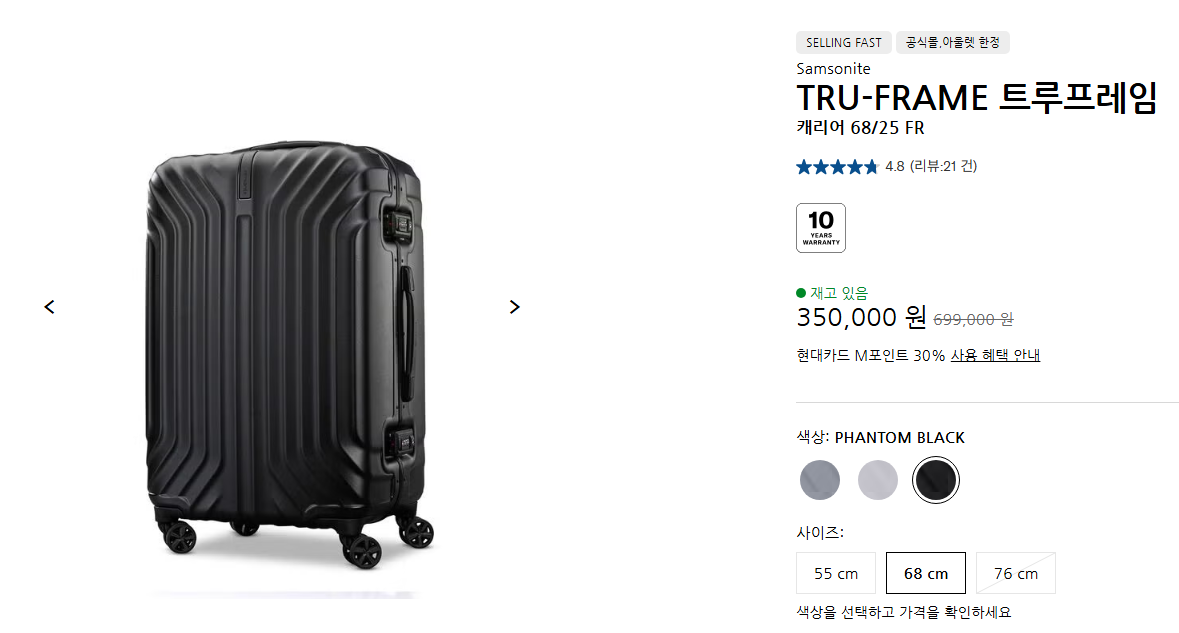Click the TRU-FRAME 트루프레임 product title
The height and width of the screenshot is (633, 1179).
coord(976,98)
